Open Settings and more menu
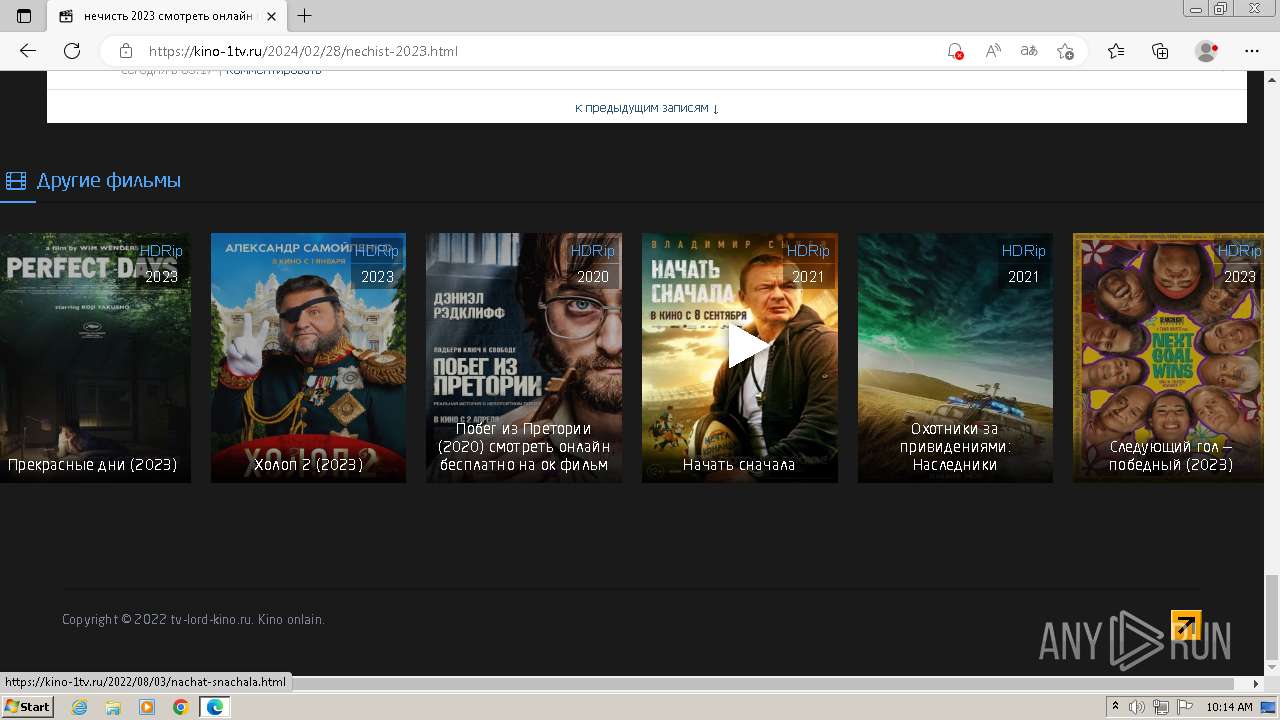 pyautogui.click(x=1252, y=51)
